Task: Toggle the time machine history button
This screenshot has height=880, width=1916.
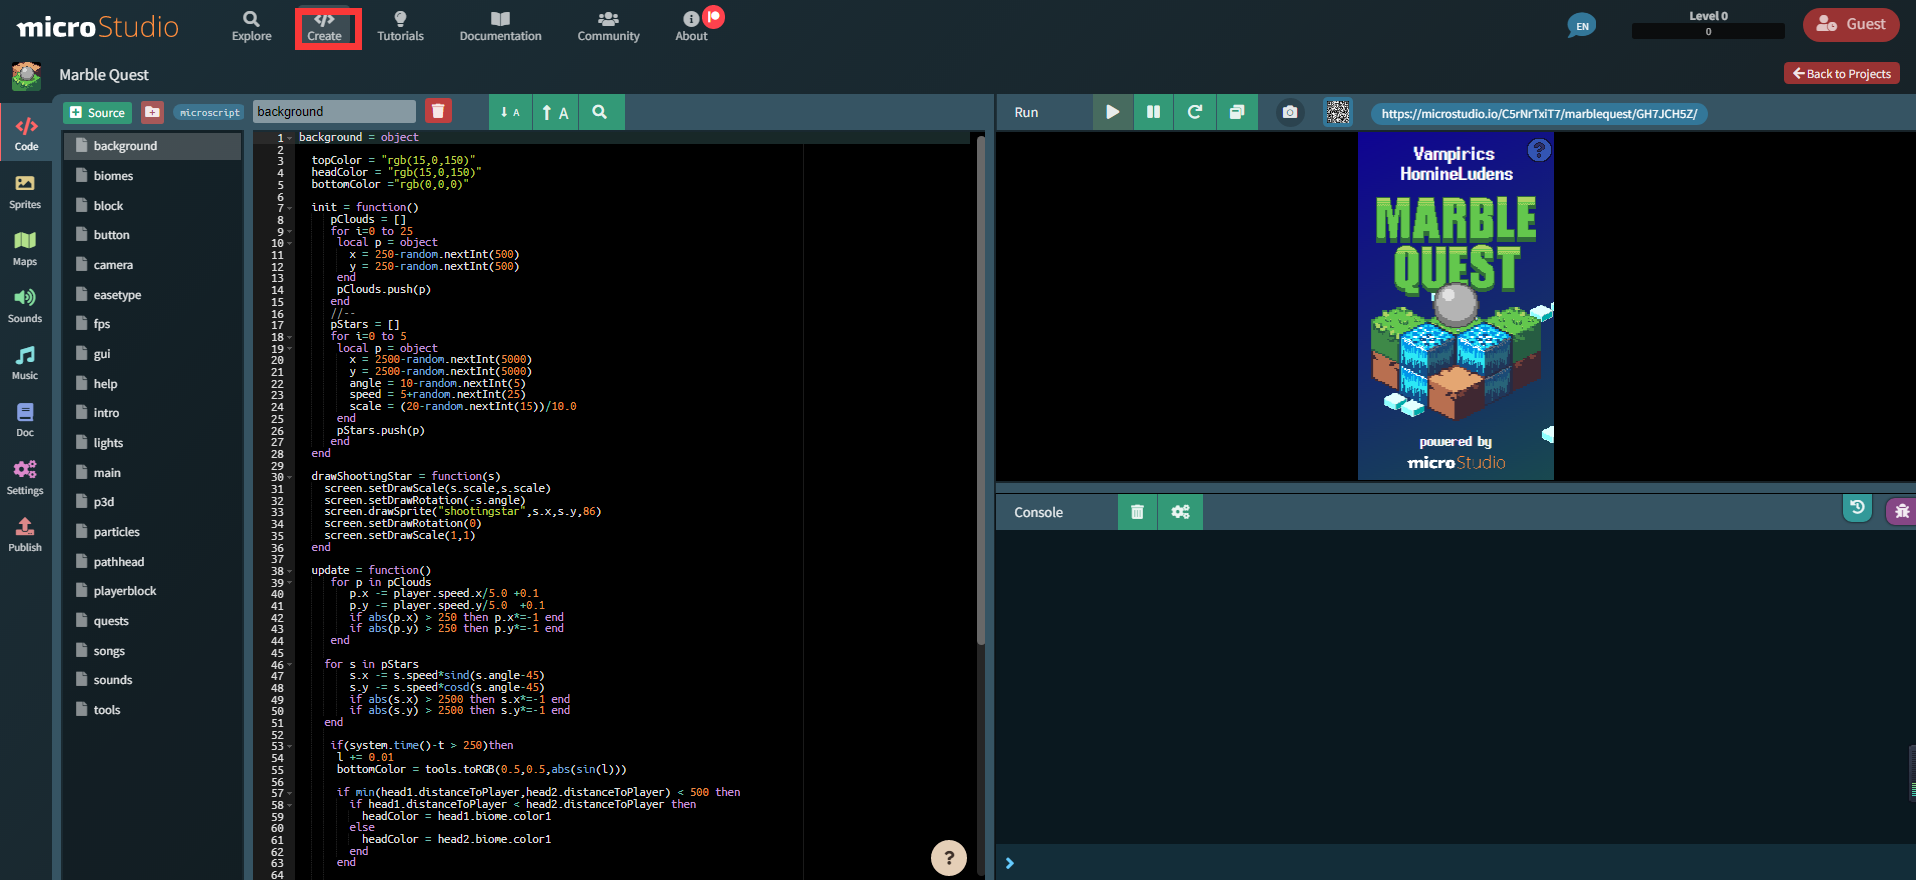Action: click(1857, 508)
